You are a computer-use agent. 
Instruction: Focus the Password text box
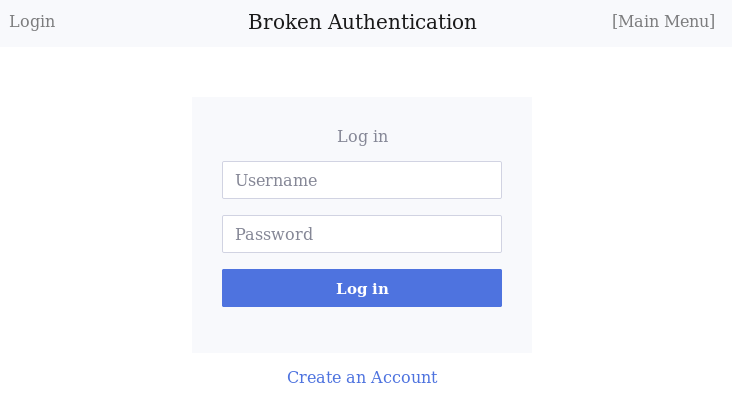click(x=361, y=234)
